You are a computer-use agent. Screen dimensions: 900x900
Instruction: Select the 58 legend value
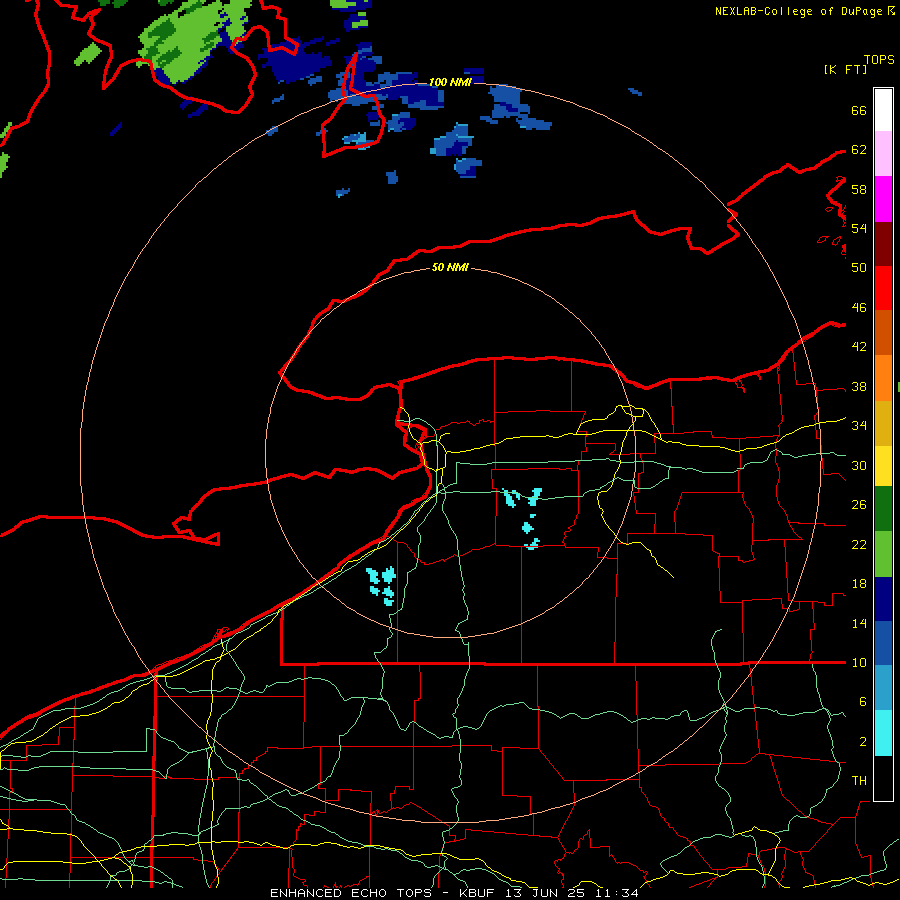pyautogui.click(x=859, y=189)
